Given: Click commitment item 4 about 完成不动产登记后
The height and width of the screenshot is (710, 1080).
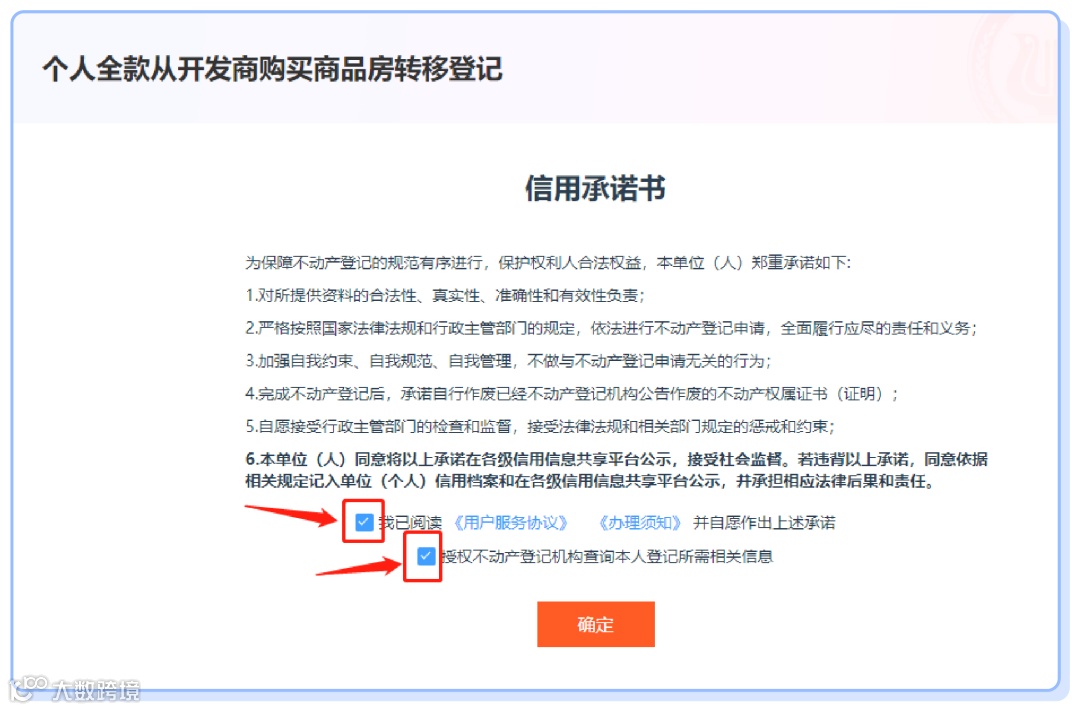Looking at the screenshot, I should (x=572, y=394).
